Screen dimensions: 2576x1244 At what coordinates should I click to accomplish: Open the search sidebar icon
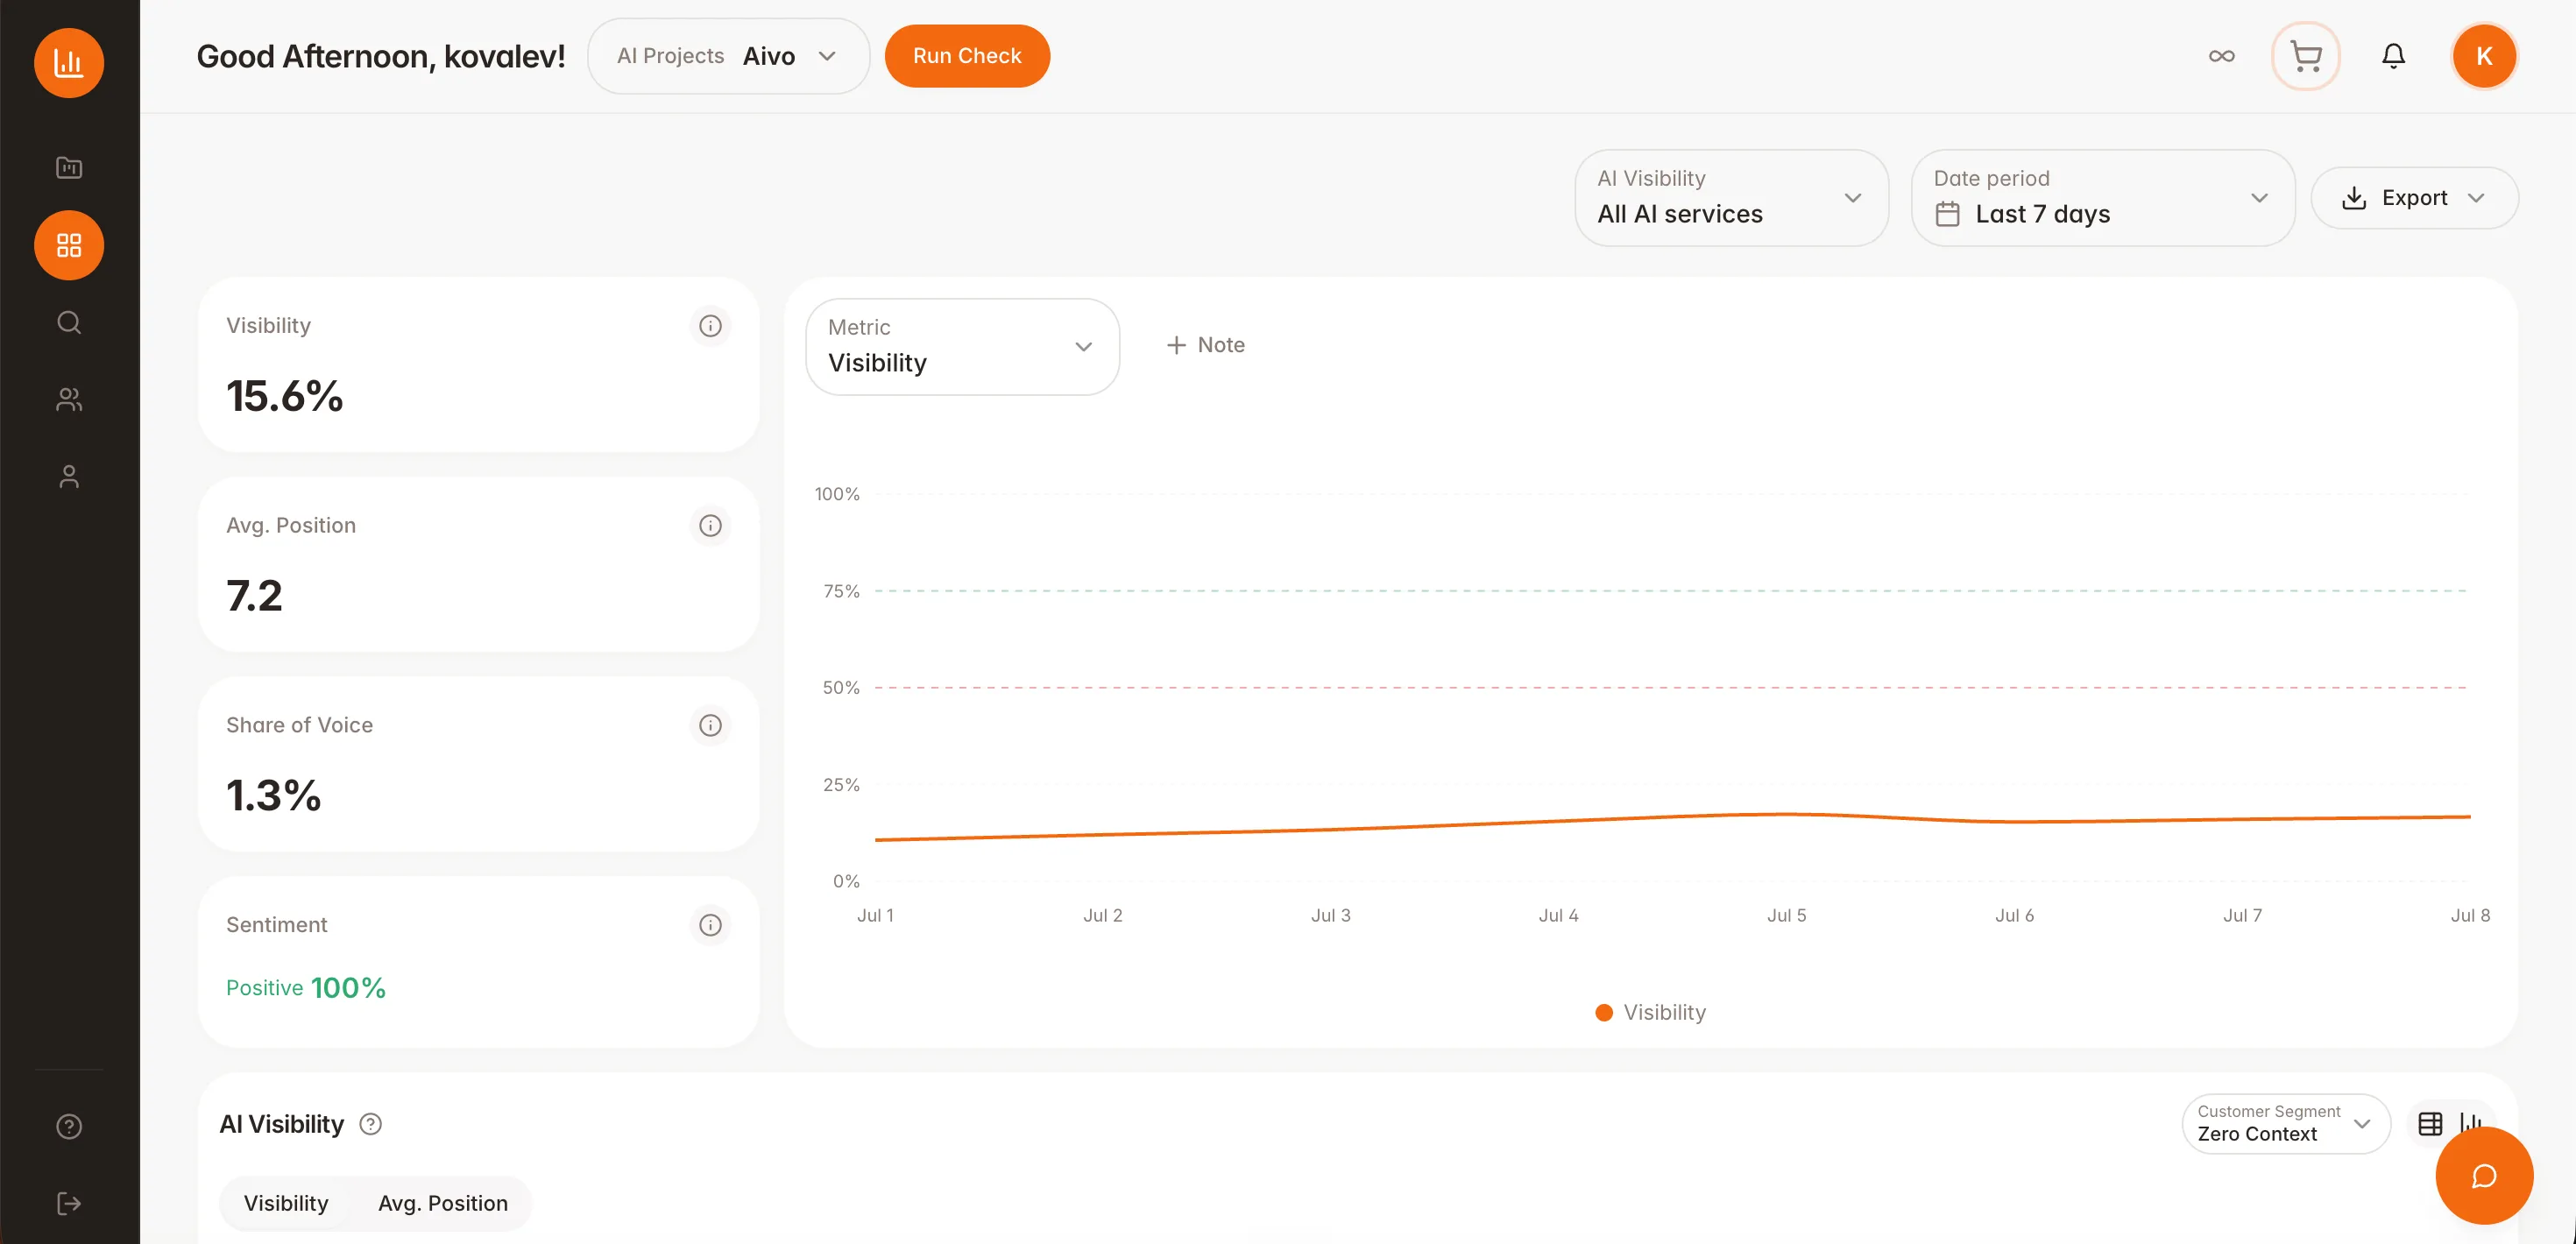pyautogui.click(x=69, y=322)
